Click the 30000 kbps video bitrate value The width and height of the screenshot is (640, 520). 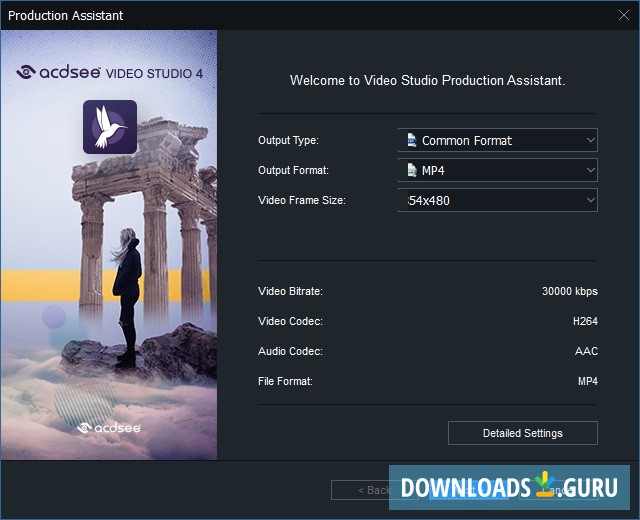click(x=569, y=291)
